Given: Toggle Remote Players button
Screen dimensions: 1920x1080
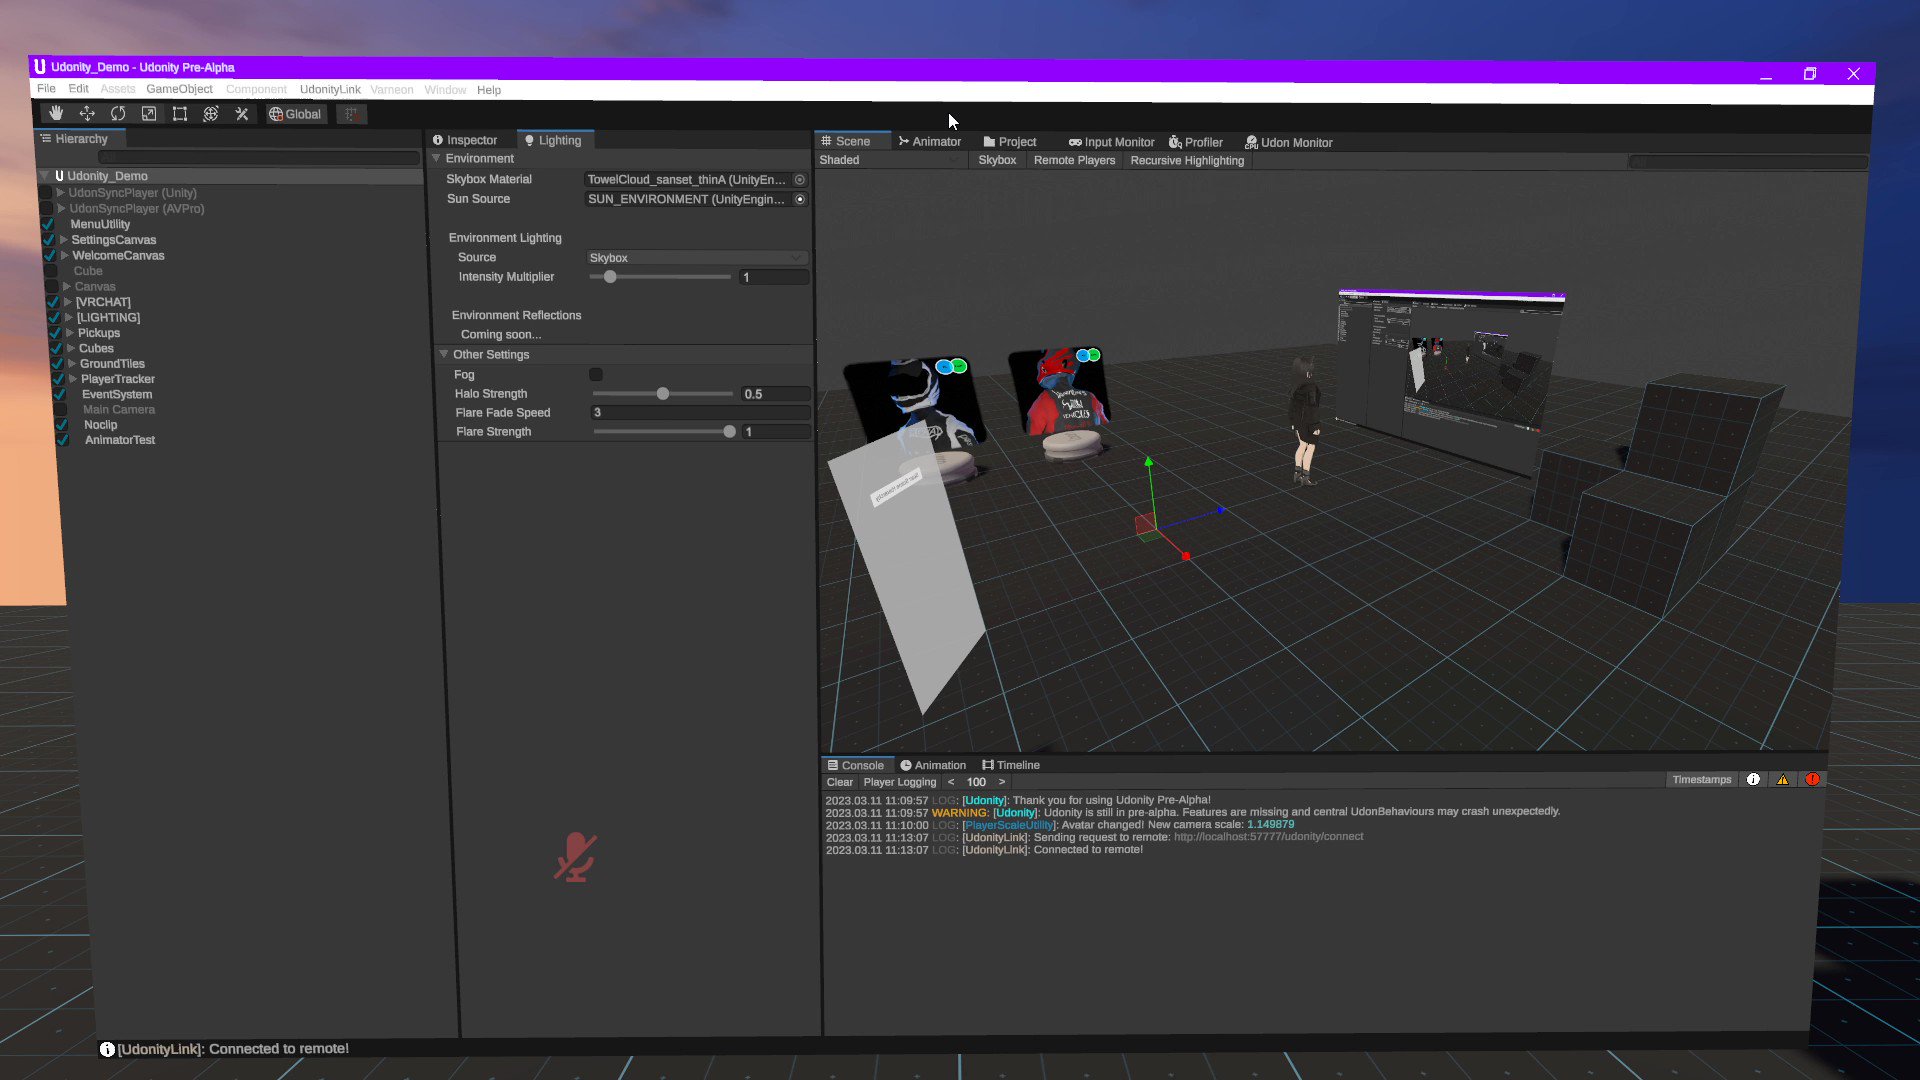Looking at the screenshot, I should click(1074, 160).
